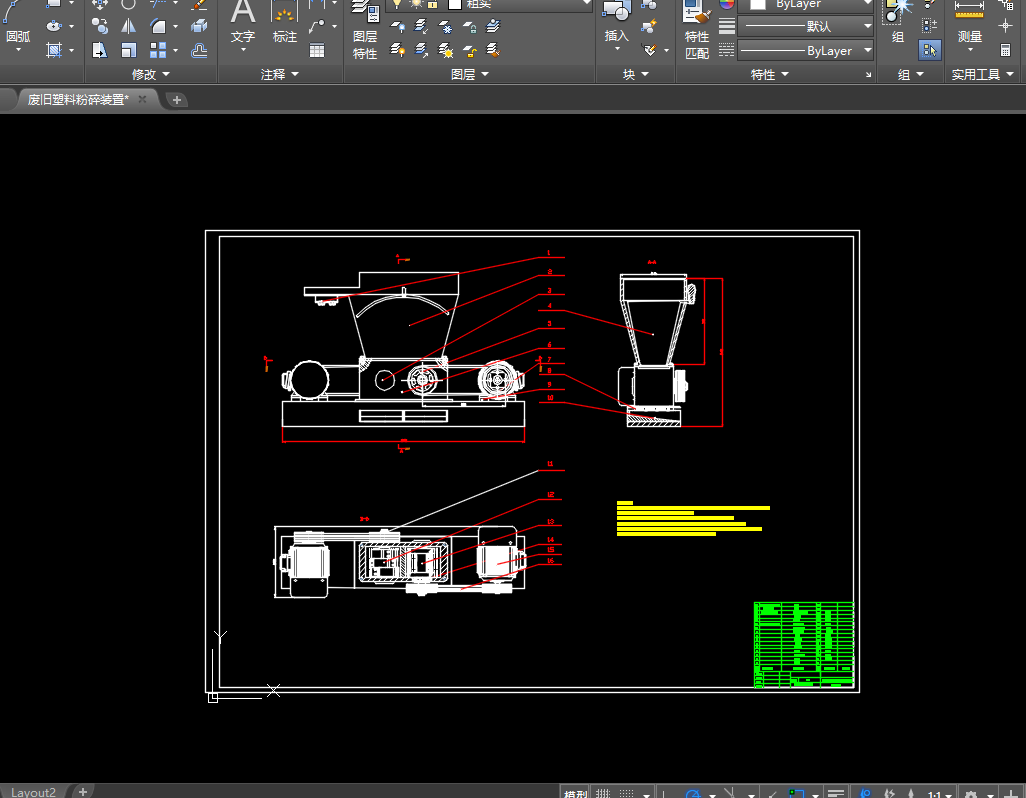Select the Mirror tool

129,26
